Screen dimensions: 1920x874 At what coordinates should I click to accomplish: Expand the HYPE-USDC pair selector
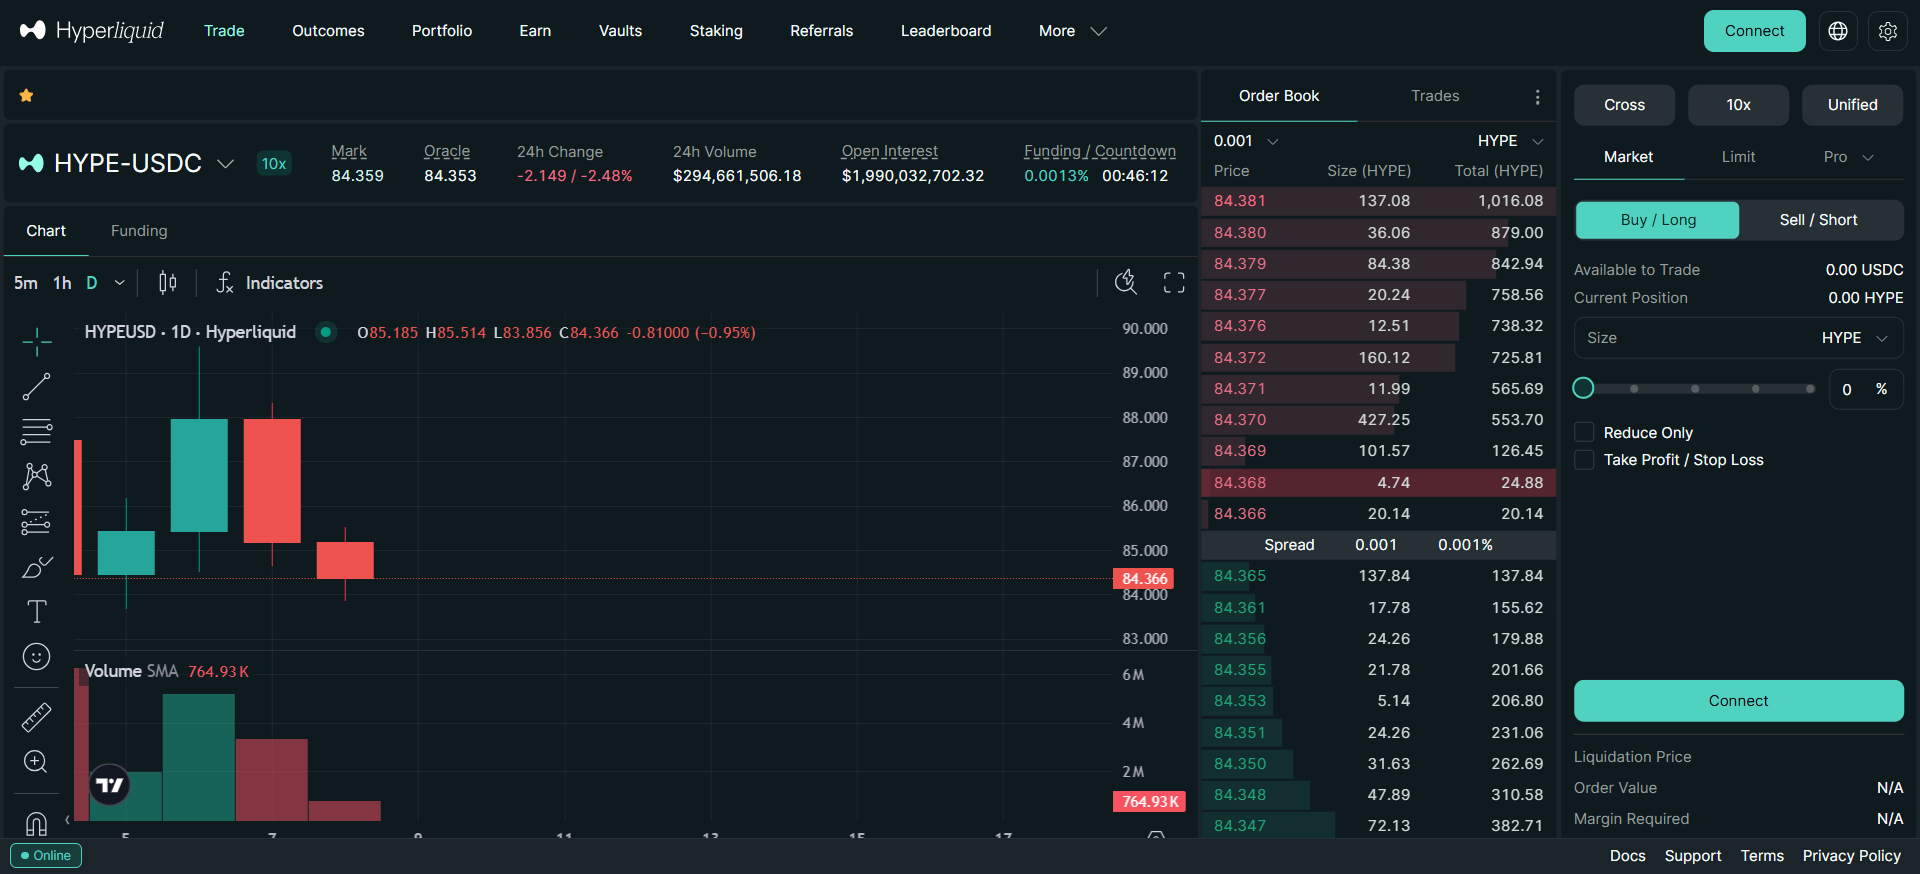coord(226,163)
